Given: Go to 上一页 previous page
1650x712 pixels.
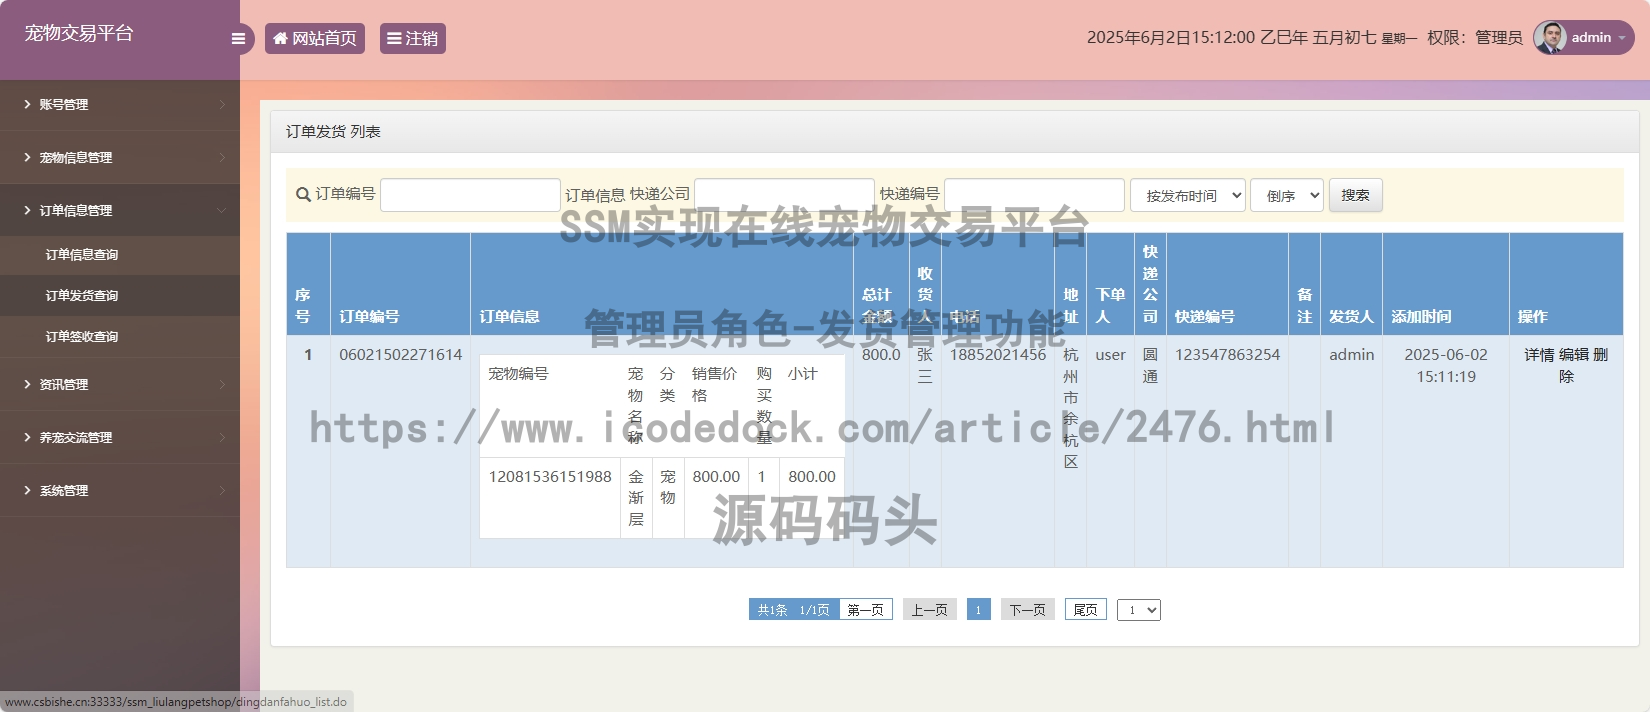Looking at the screenshot, I should click(x=930, y=610).
